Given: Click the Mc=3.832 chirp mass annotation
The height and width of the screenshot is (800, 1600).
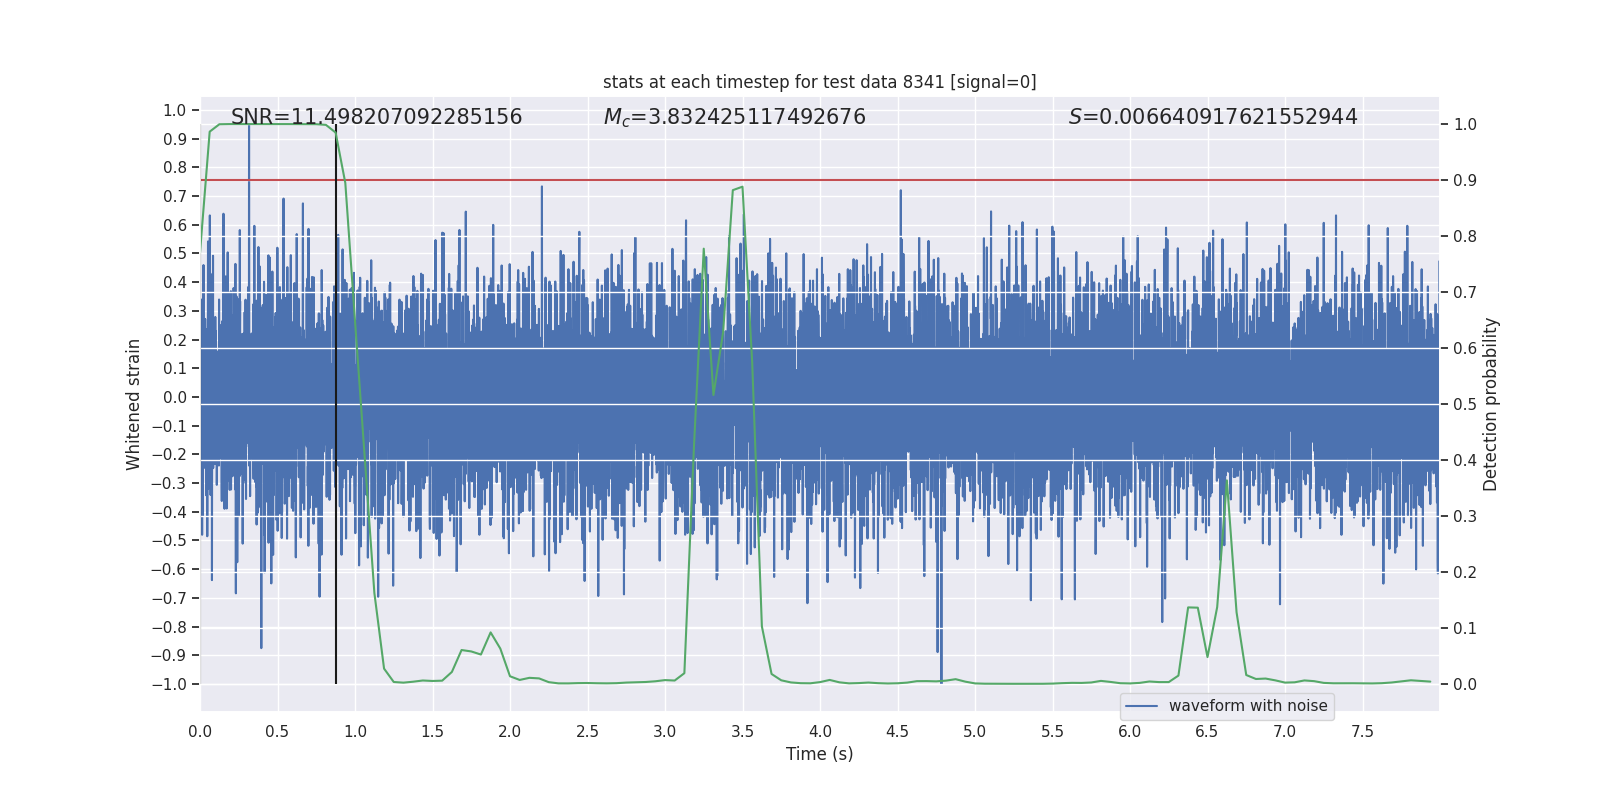Looking at the screenshot, I should 735,117.
